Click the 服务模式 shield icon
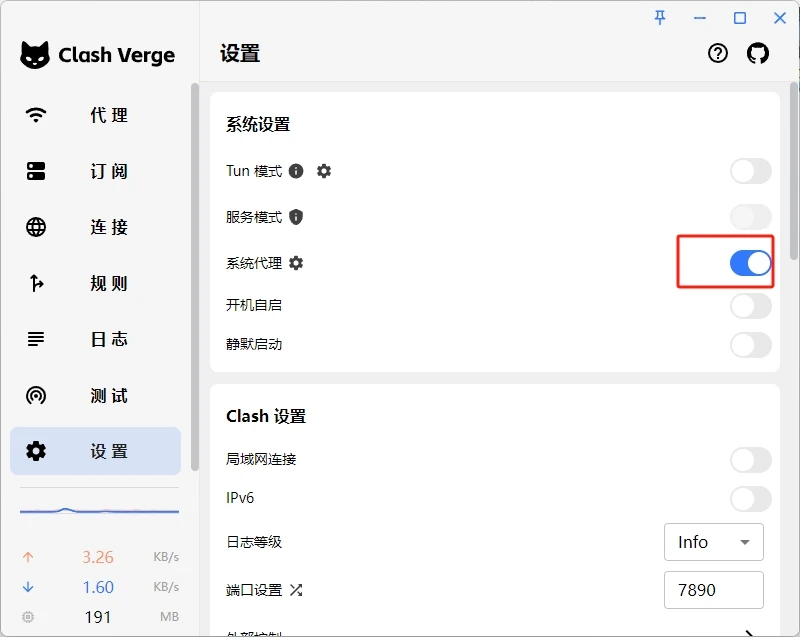 click(x=296, y=217)
